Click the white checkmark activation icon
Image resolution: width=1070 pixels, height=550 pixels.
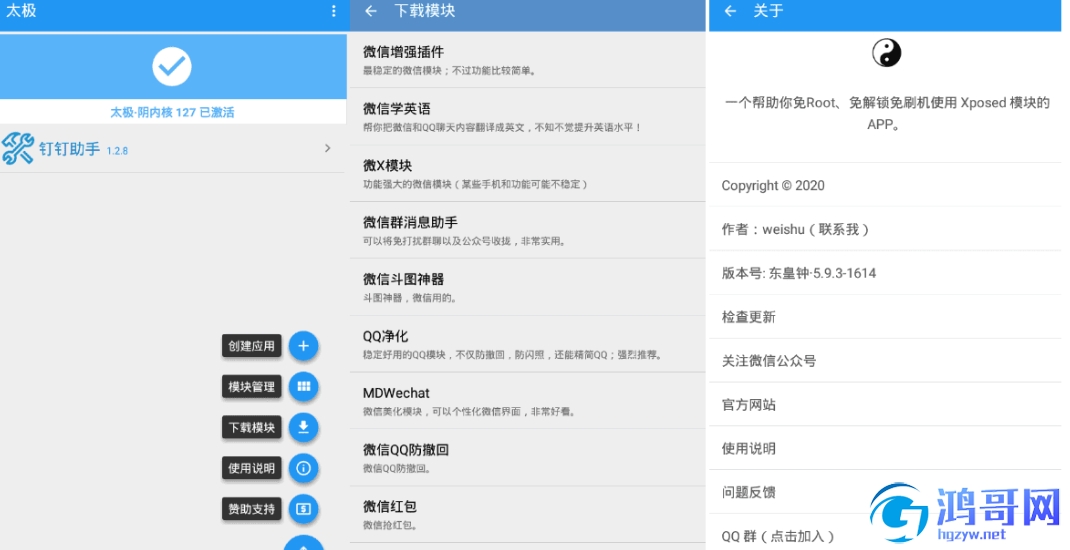click(172, 66)
